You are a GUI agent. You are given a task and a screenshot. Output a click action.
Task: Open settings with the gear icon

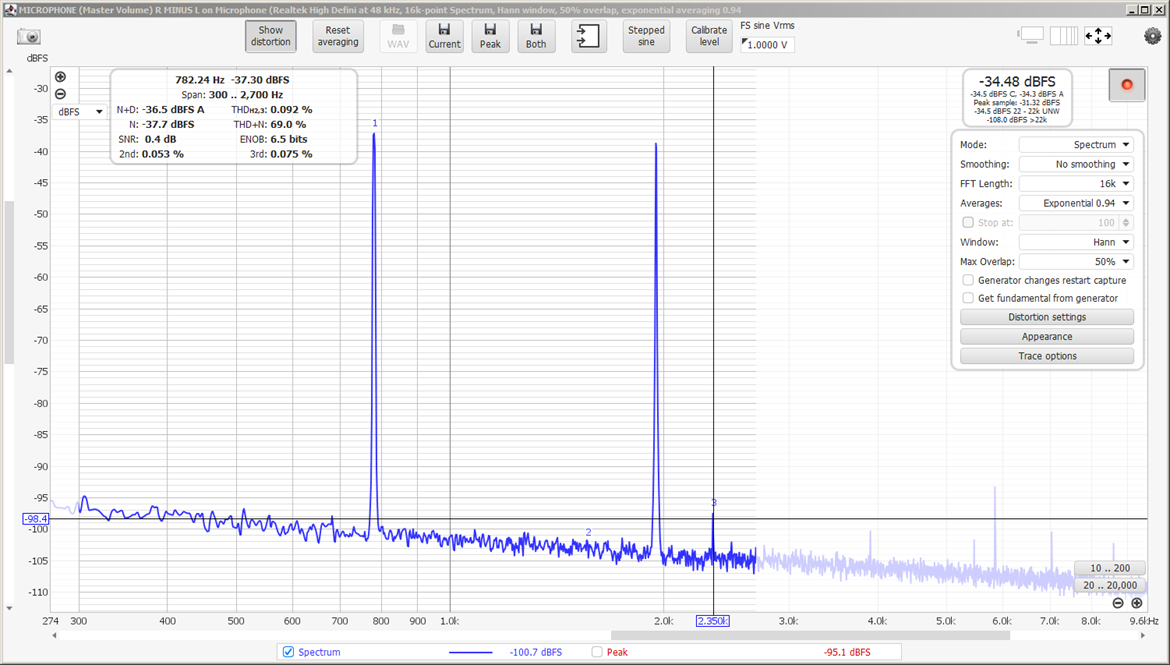point(1153,36)
